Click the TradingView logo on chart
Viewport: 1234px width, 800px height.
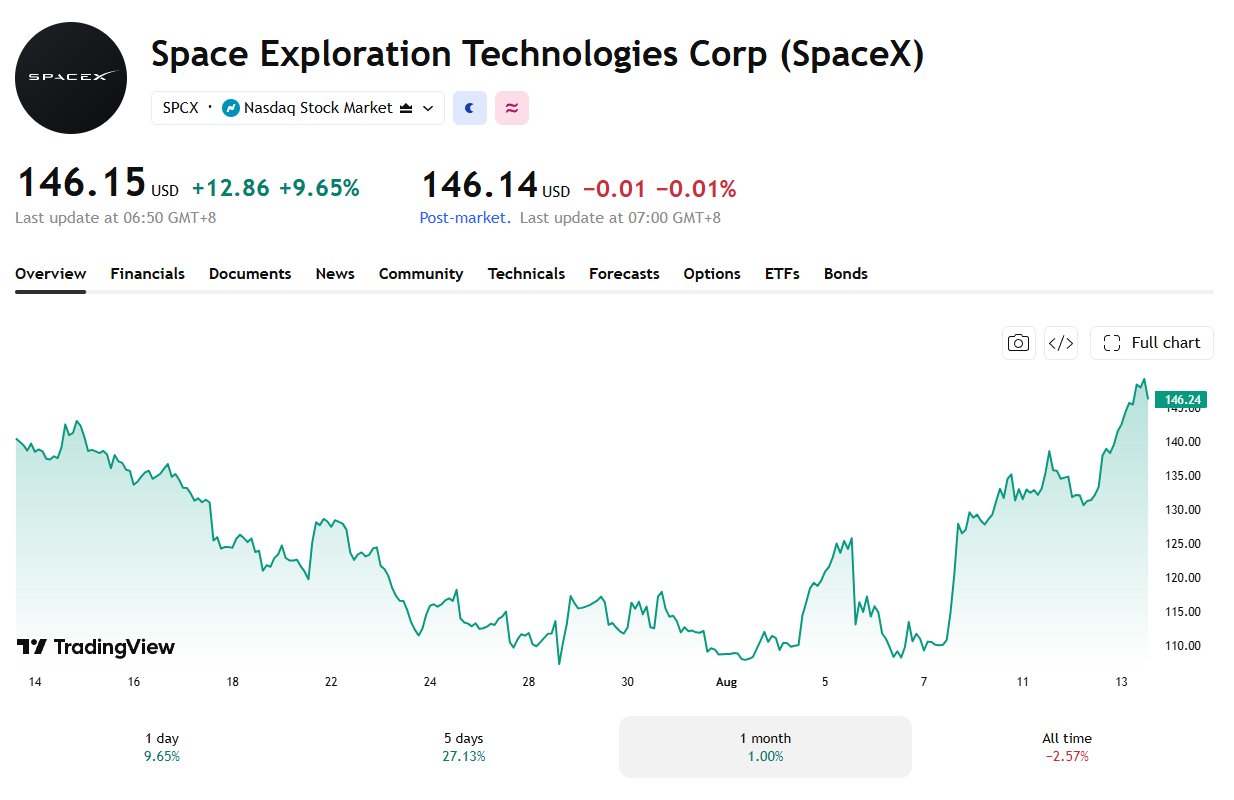pos(96,647)
